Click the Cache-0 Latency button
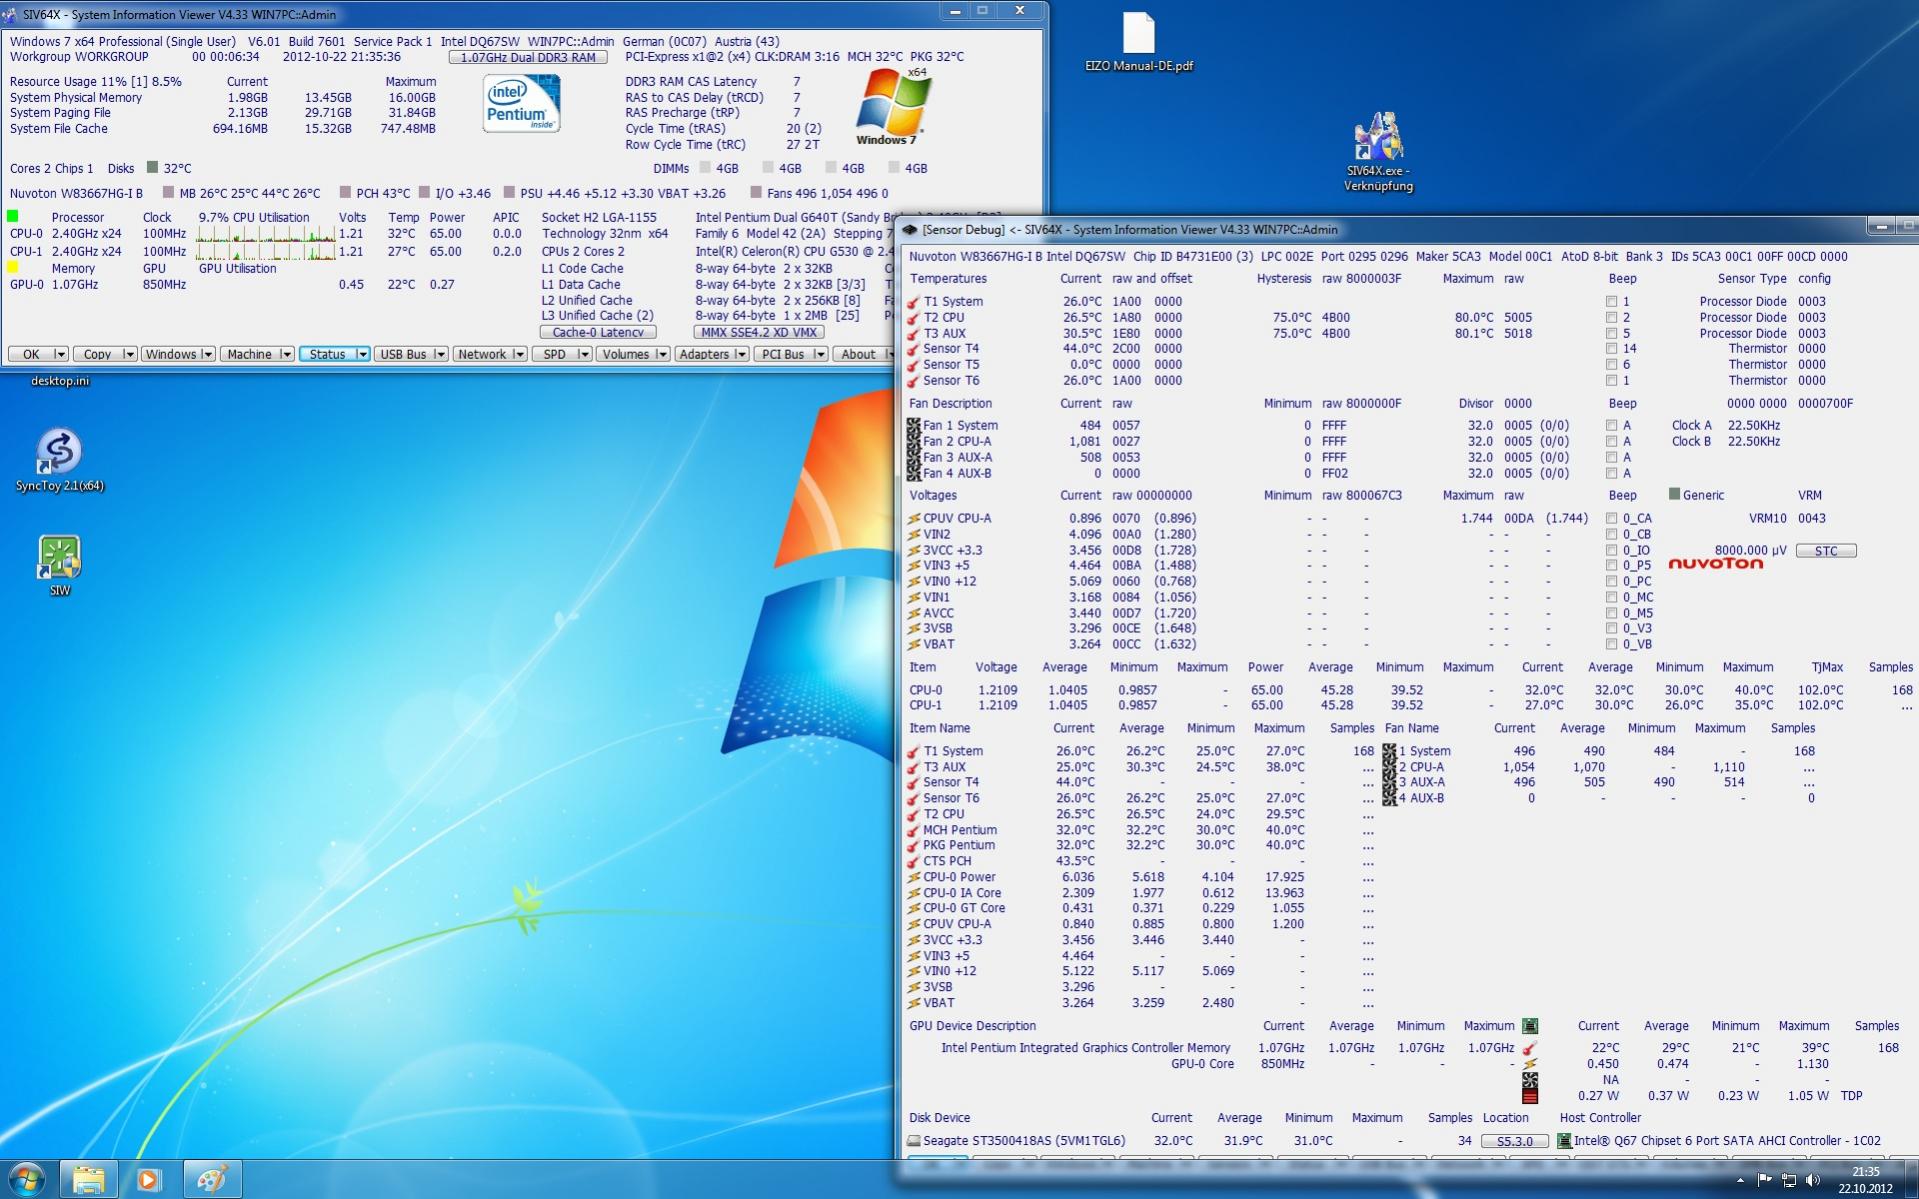The image size is (1919, 1199). pyautogui.click(x=598, y=332)
